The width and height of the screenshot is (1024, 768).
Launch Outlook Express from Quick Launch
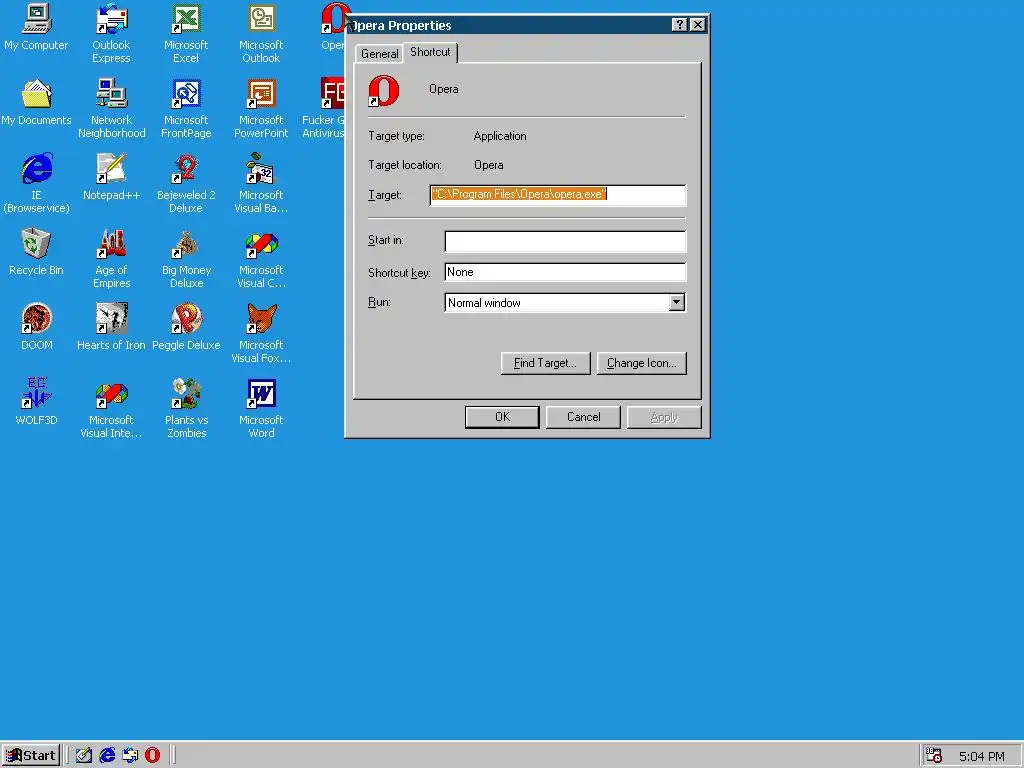[x=130, y=755]
